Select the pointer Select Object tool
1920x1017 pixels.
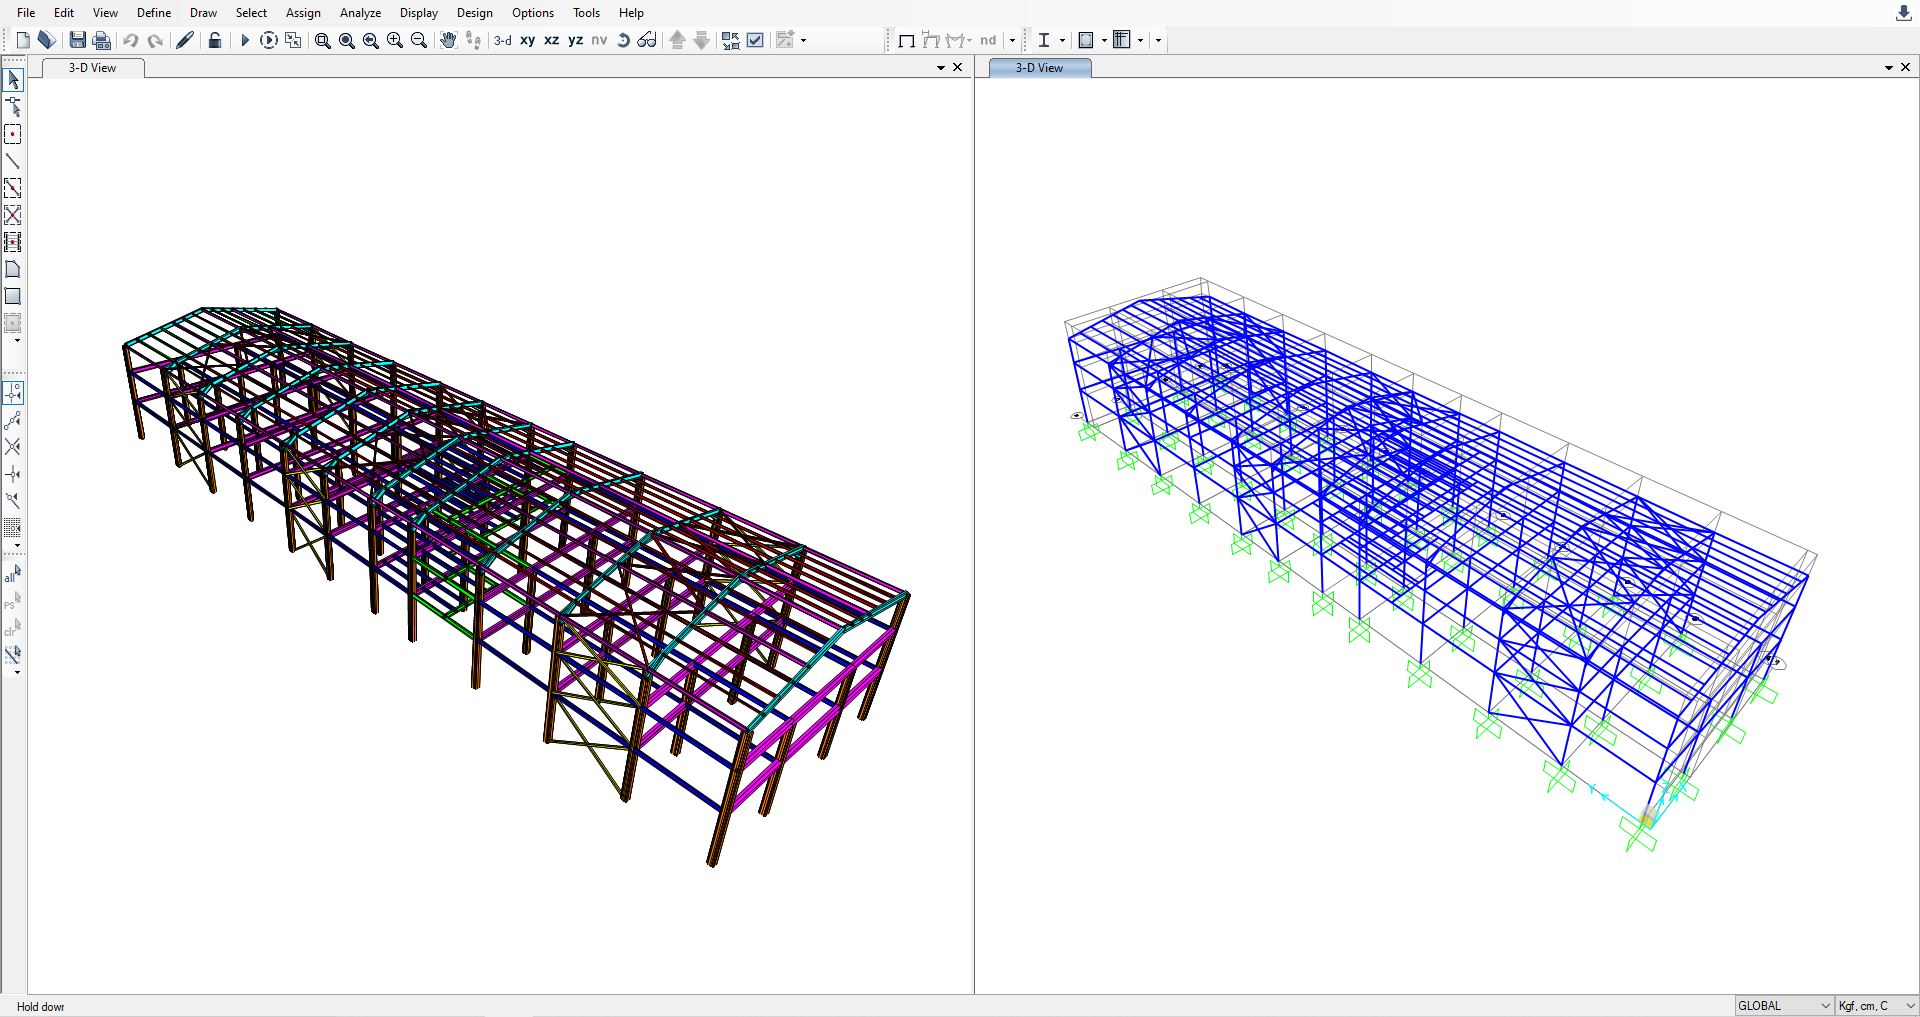[x=13, y=79]
